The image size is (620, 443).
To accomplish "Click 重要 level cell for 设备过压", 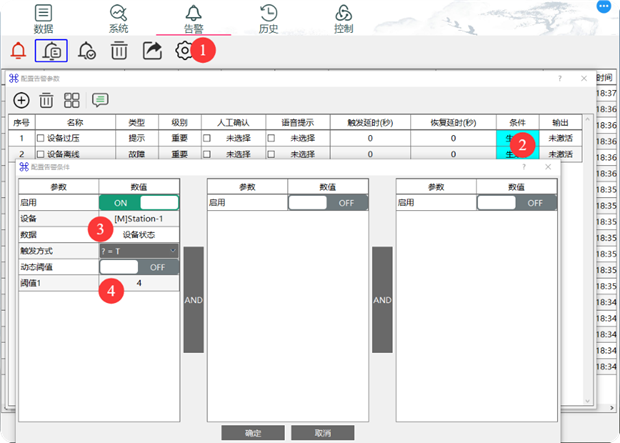I will tap(180, 138).
